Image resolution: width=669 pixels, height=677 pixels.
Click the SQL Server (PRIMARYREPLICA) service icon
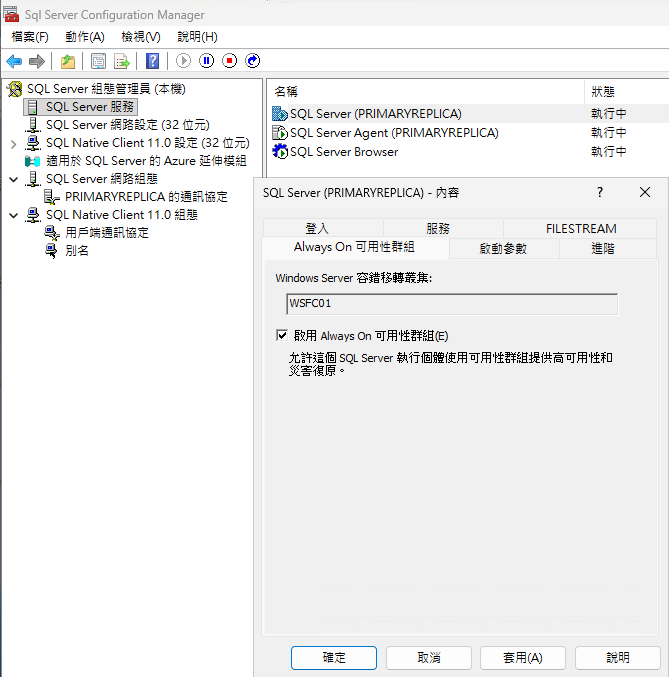[280, 114]
